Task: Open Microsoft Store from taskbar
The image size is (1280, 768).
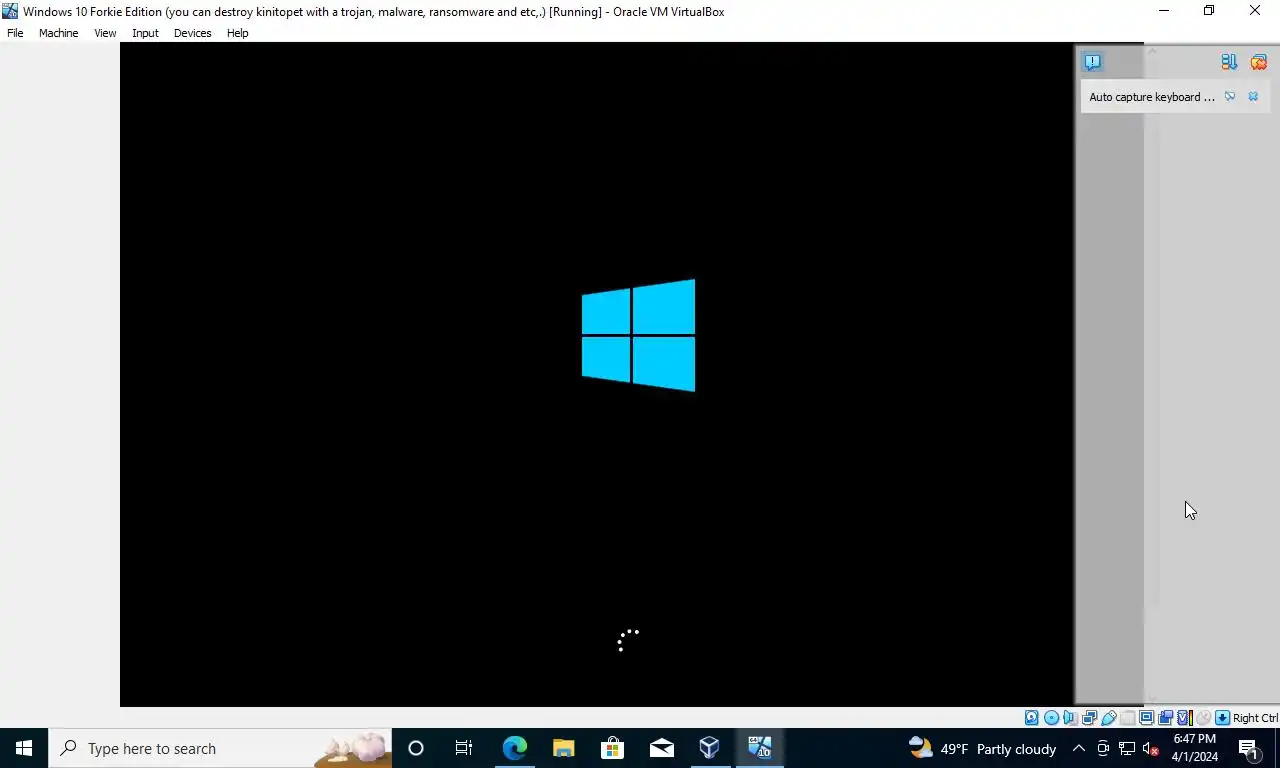Action: (612, 748)
